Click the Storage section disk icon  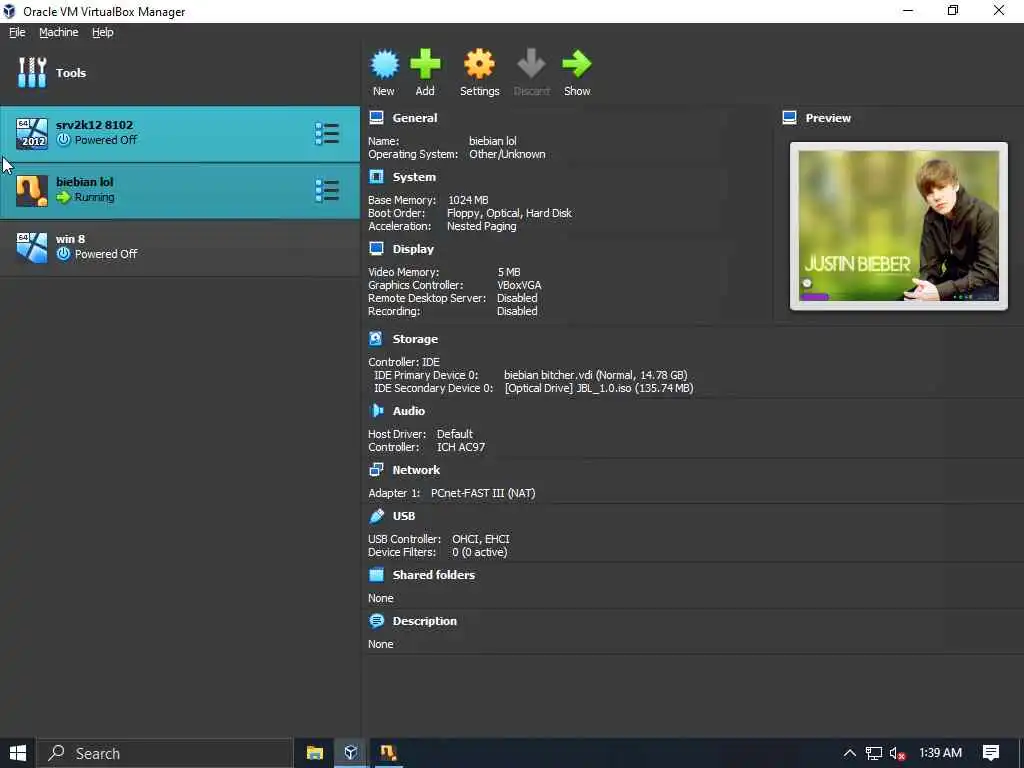click(376, 339)
